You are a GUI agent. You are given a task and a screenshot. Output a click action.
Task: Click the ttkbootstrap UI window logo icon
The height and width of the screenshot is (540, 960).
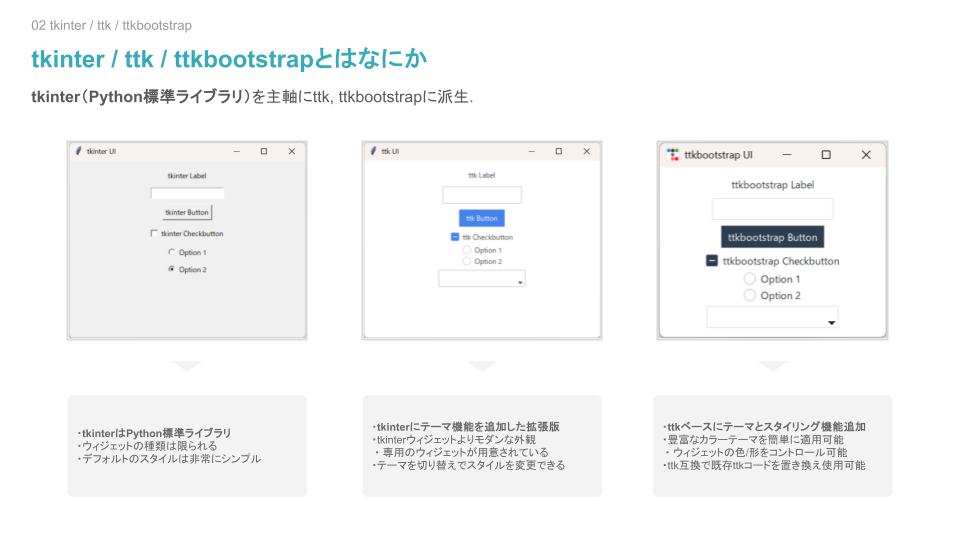point(672,155)
